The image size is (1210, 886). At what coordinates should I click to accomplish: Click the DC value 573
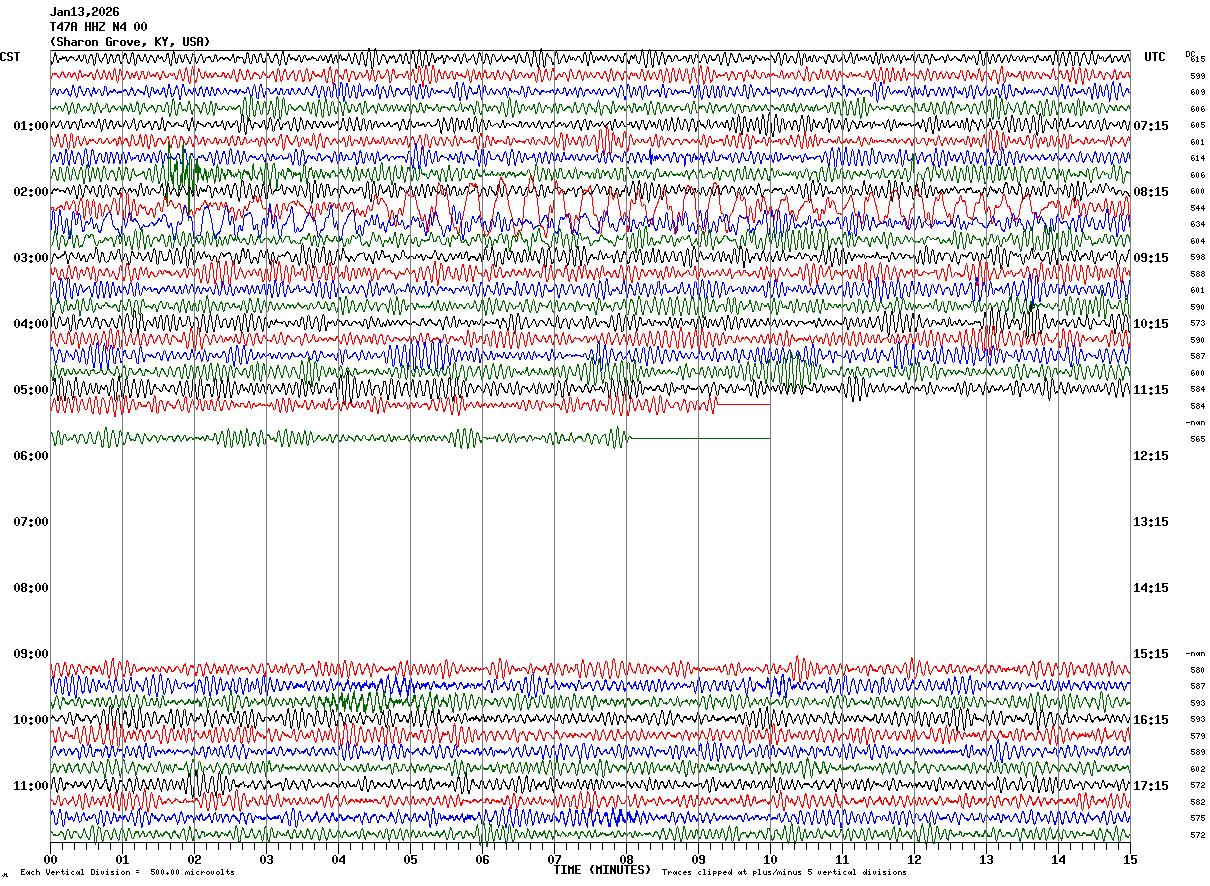1197,324
